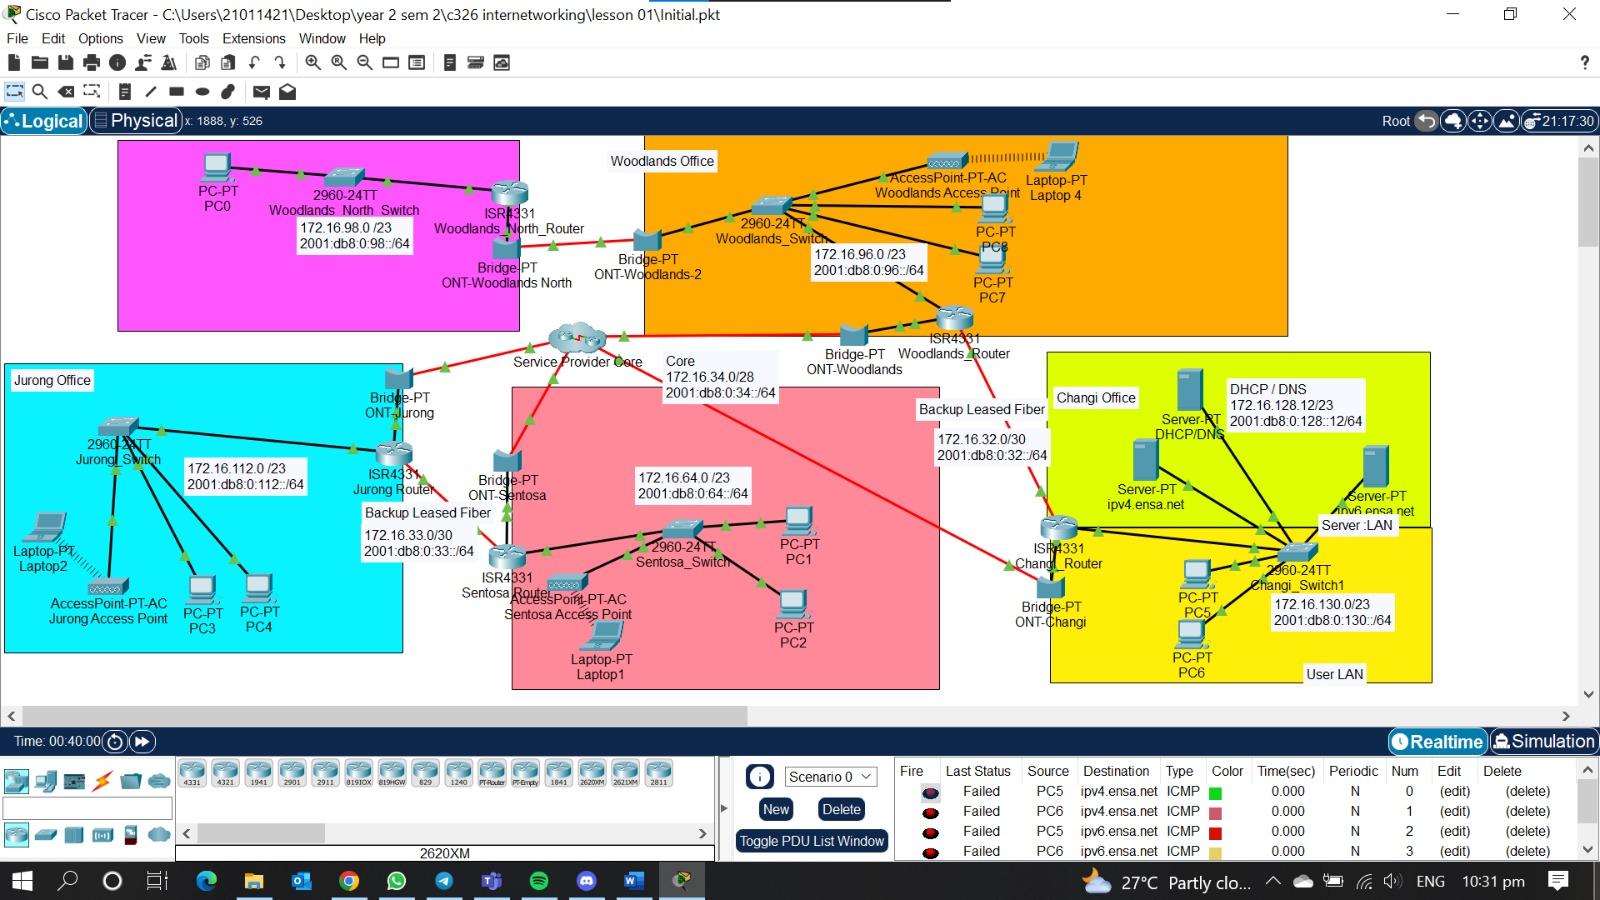Image resolution: width=1600 pixels, height=900 pixels.
Task: Fire the first failed PDU test
Action: [x=930, y=791]
